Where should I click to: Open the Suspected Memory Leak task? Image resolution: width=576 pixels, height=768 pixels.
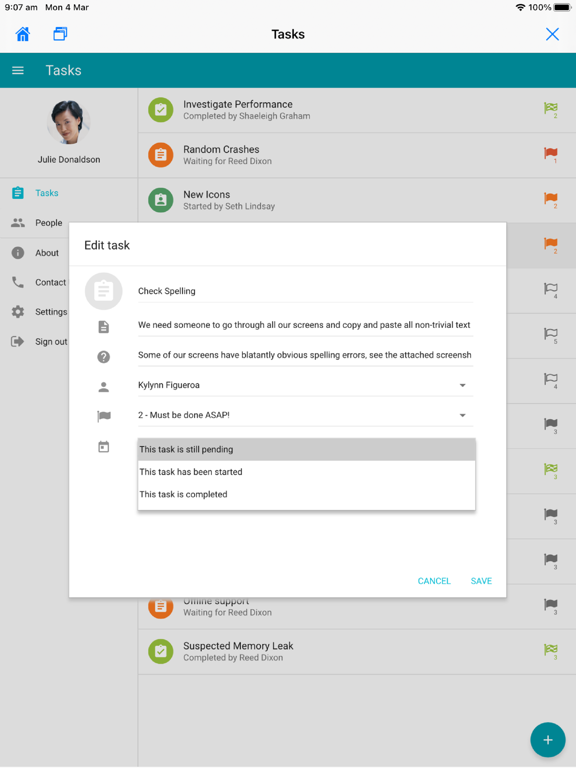pos(357,651)
